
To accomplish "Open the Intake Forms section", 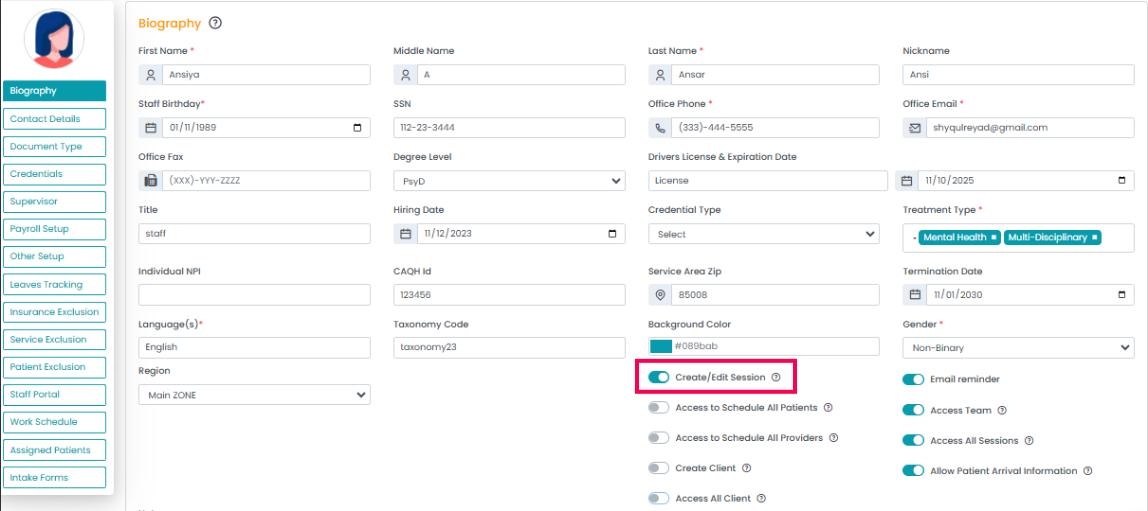I will click(54, 477).
